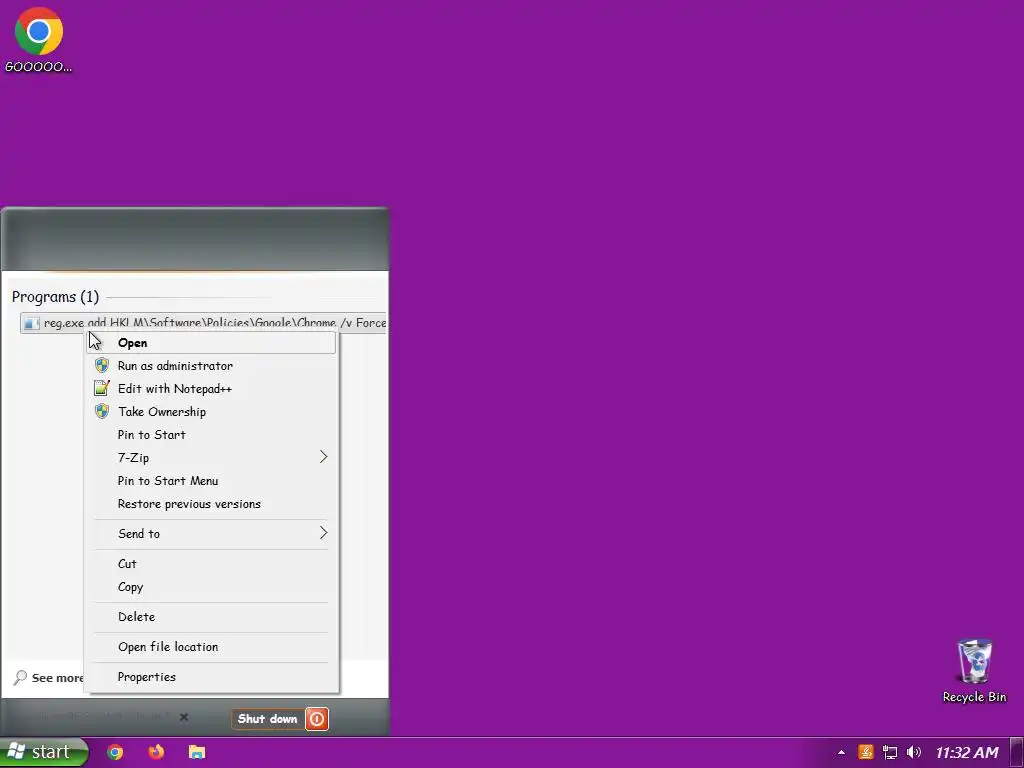Select Pin to Start Menu
The width and height of the screenshot is (1024, 768).
click(211, 481)
